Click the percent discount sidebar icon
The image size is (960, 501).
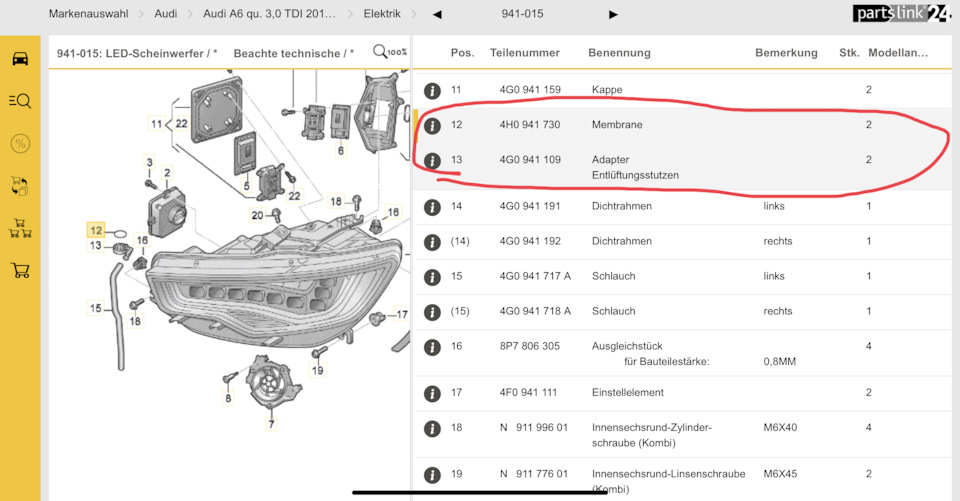coord(20,143)
